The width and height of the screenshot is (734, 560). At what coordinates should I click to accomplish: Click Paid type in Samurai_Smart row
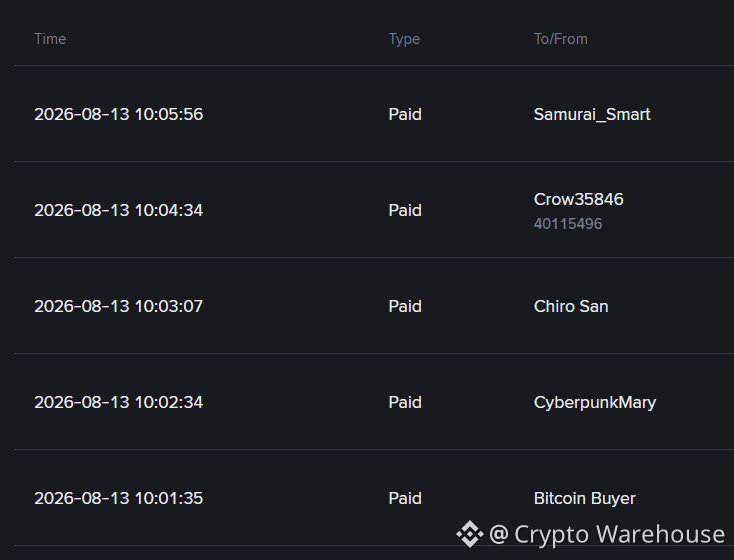(405, 114)
